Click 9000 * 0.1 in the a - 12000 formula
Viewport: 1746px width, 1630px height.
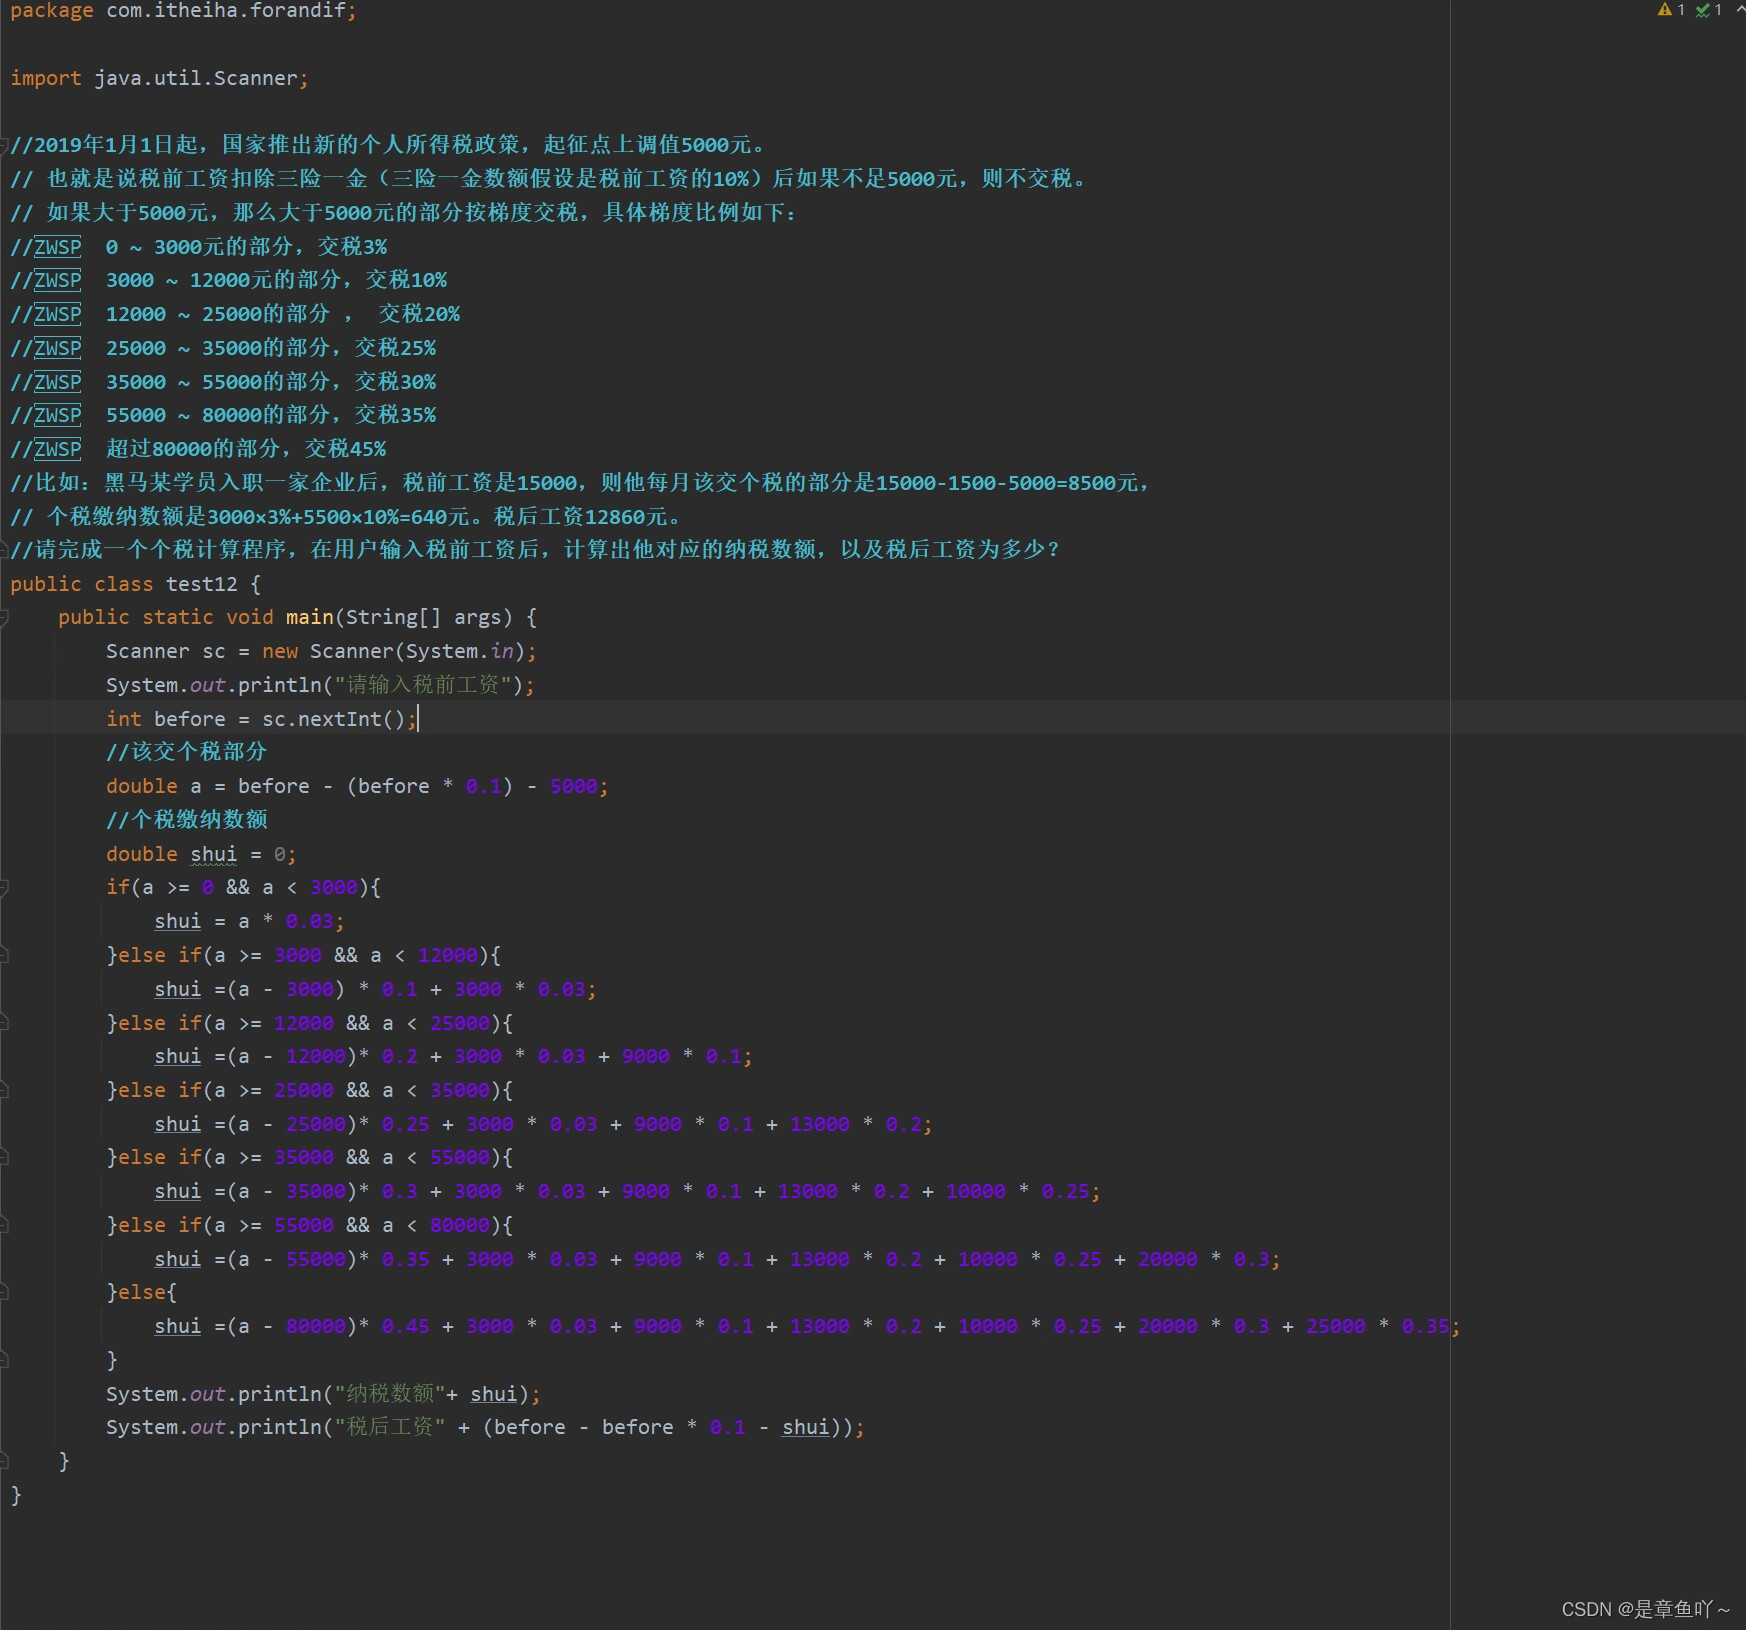tap(682, 1057)
